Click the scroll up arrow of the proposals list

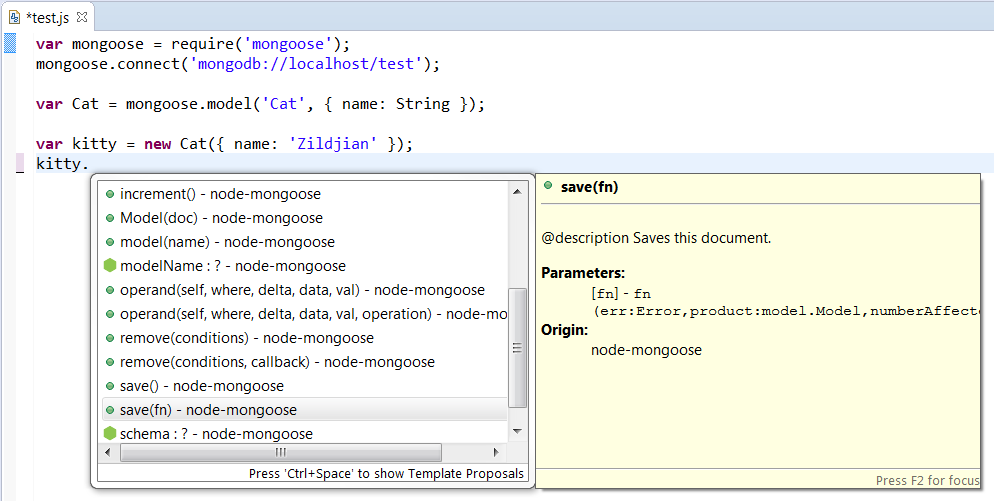tap(517, 191)
